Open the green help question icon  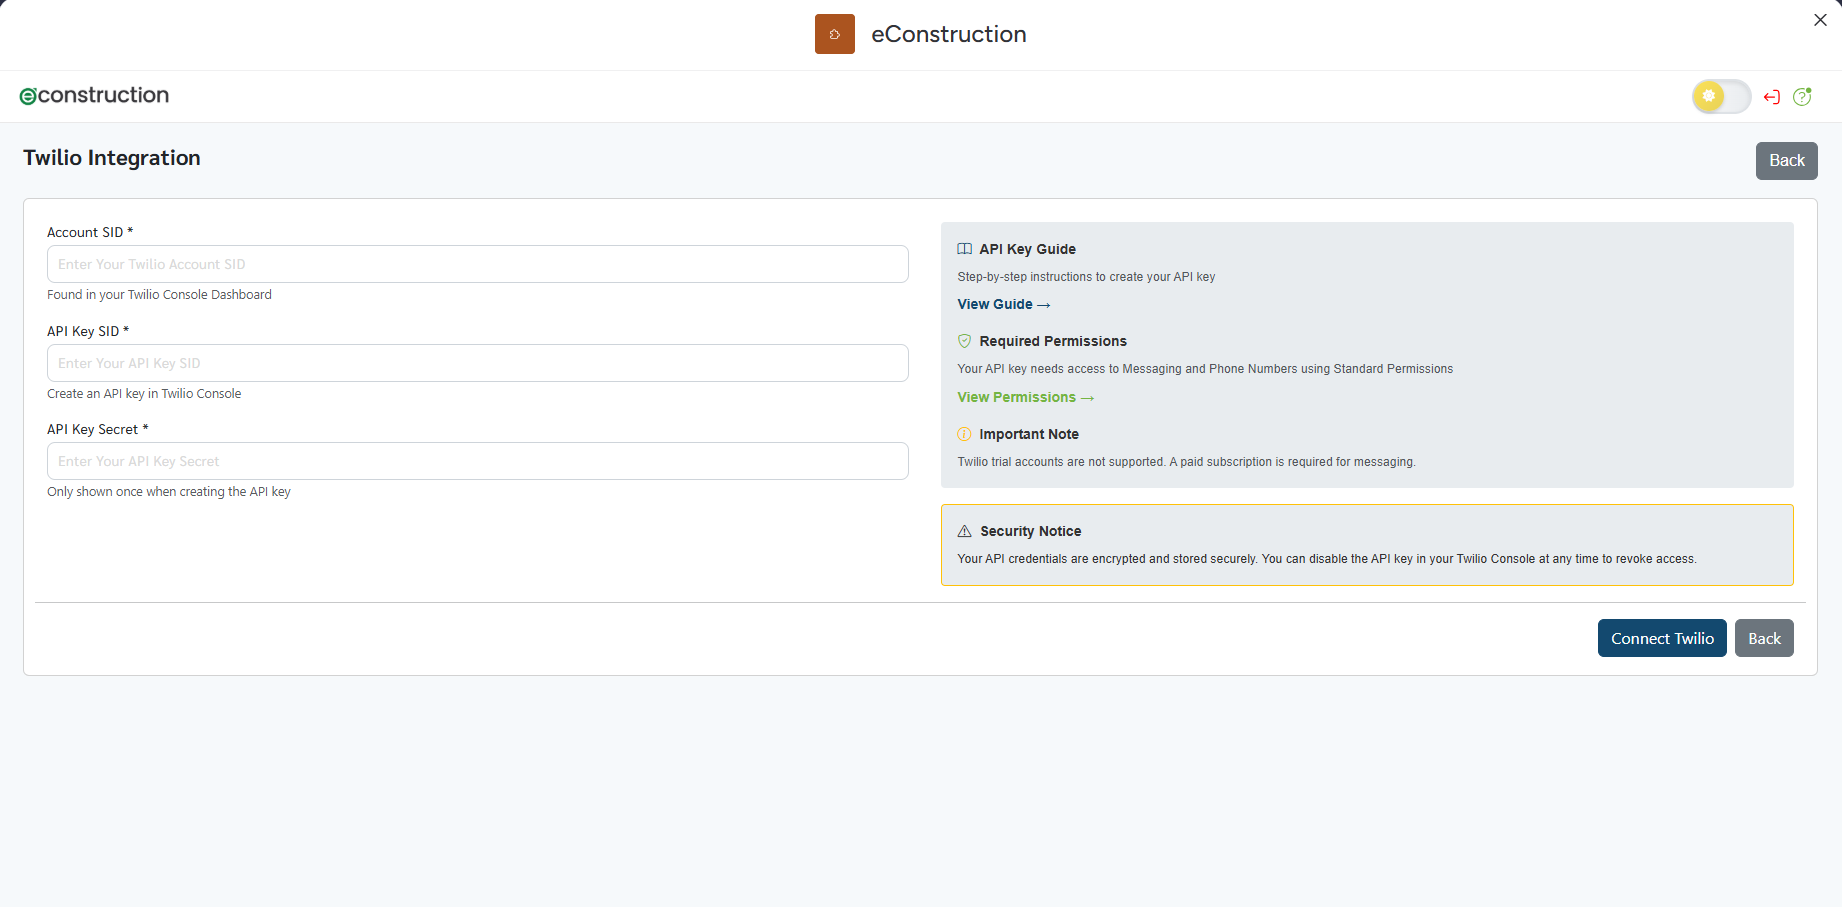[x=1802, y=97]
